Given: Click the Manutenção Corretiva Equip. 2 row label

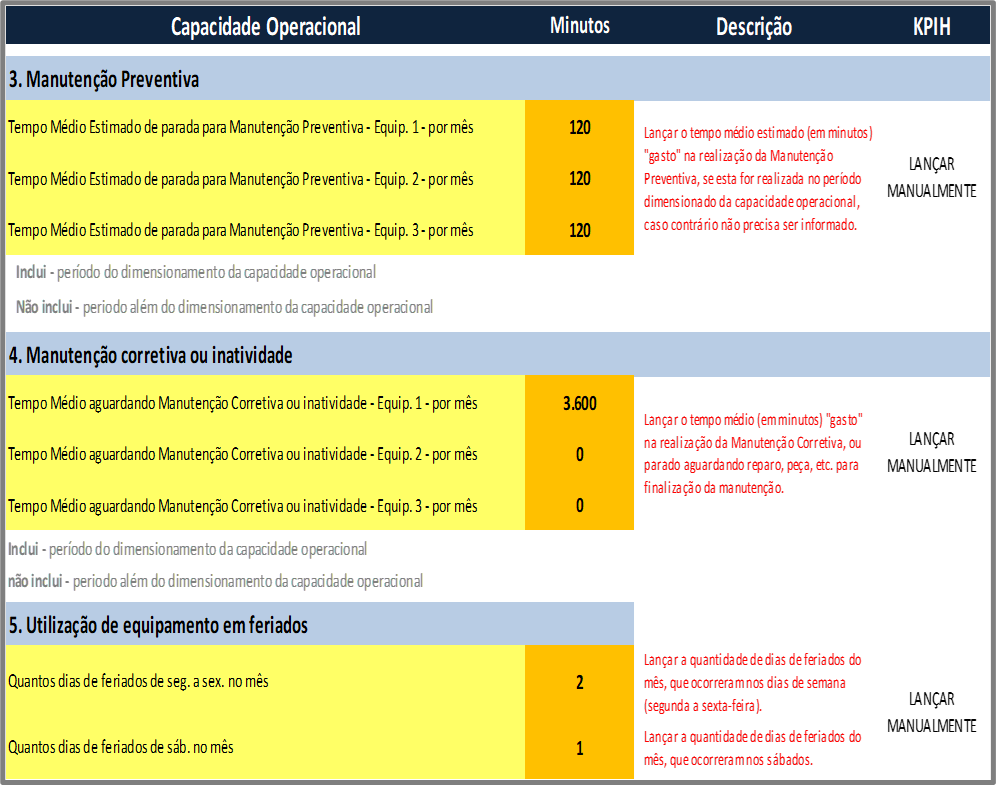Looking at the screenshot, I should point(243,454).
